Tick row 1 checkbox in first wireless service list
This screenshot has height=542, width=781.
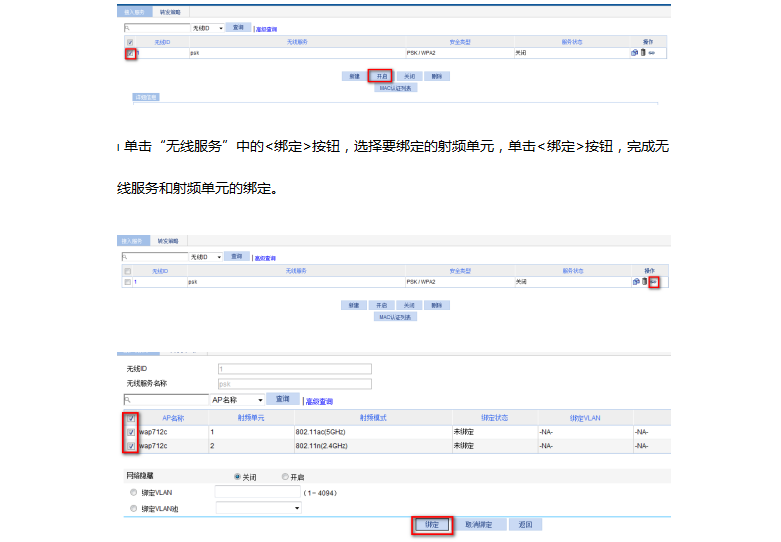coord(130,53)
